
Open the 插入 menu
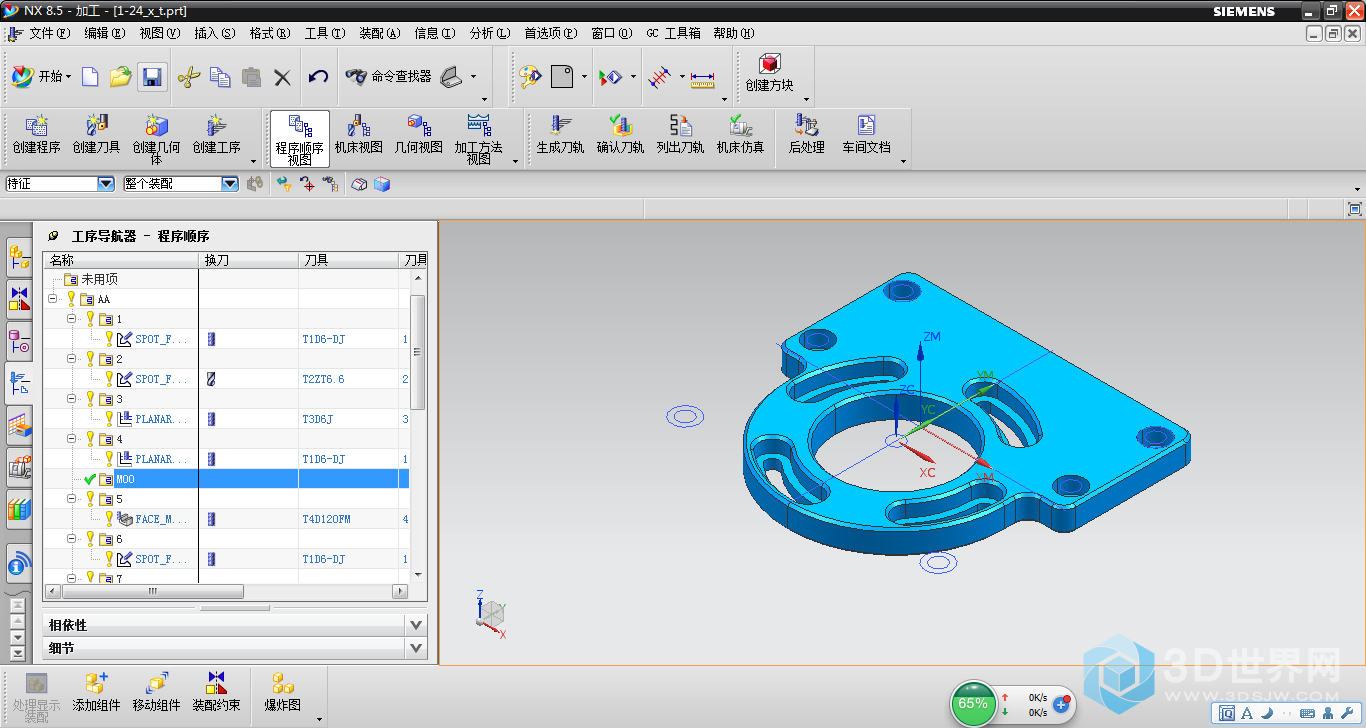click(214, 33)
